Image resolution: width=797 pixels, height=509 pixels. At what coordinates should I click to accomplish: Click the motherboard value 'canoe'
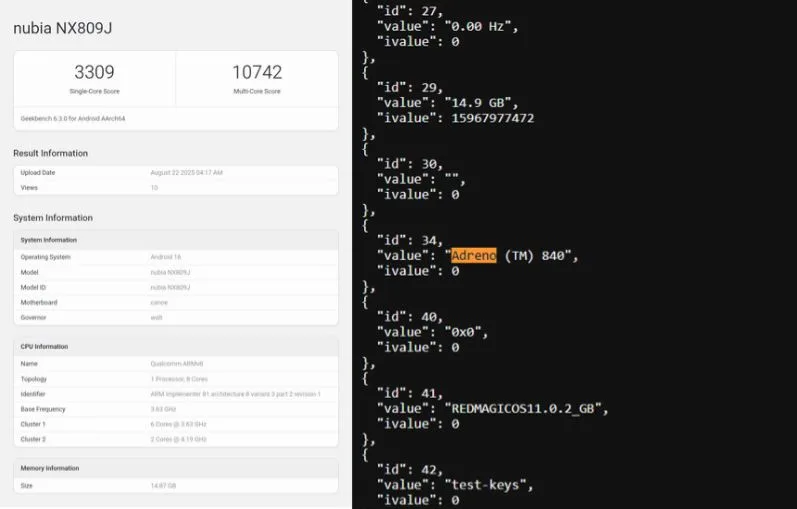pyautogui.click(x=159, y=303)
